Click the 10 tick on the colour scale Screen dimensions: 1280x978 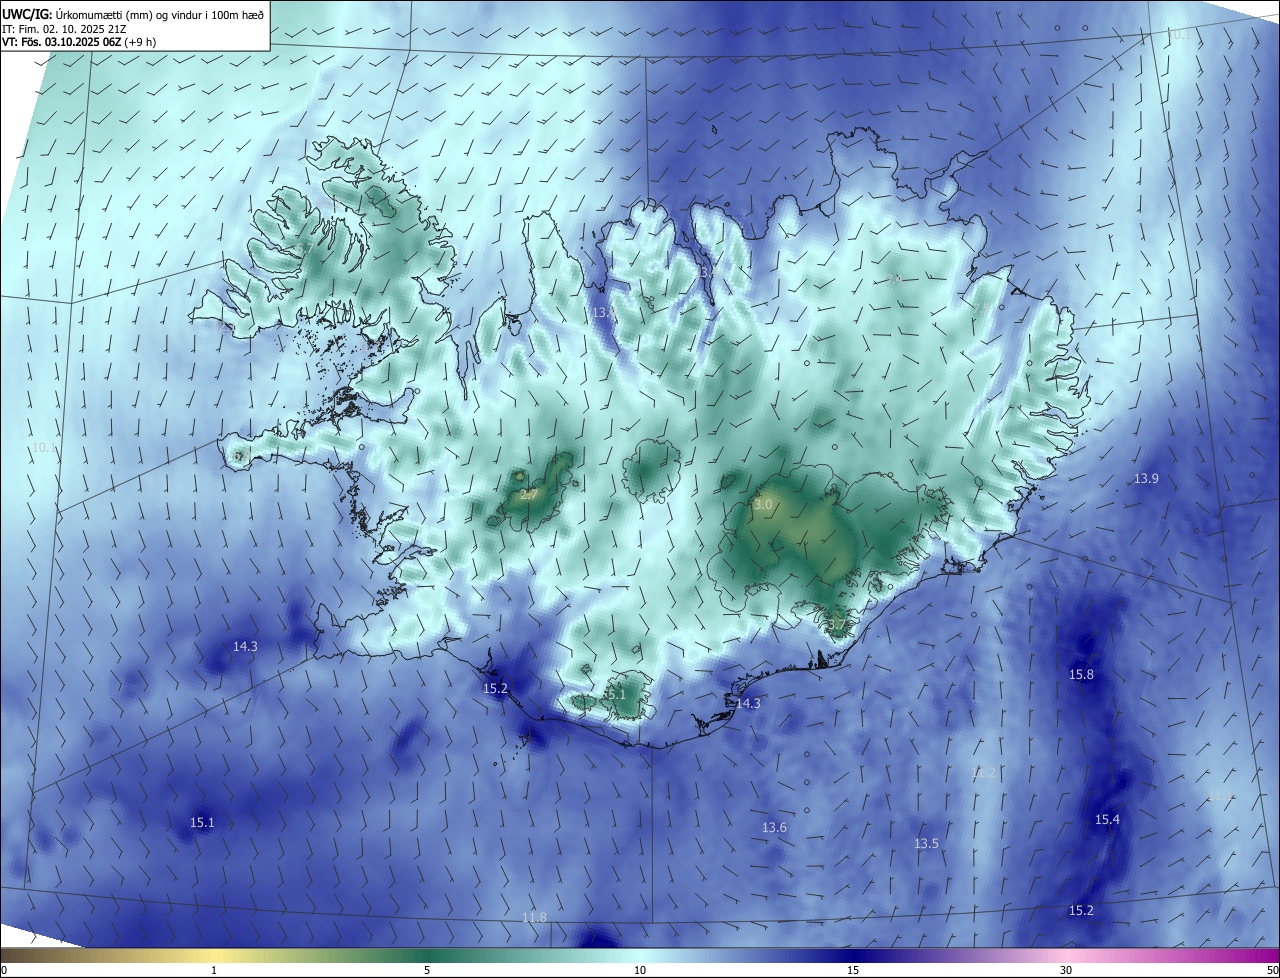[x=640, y=970]
